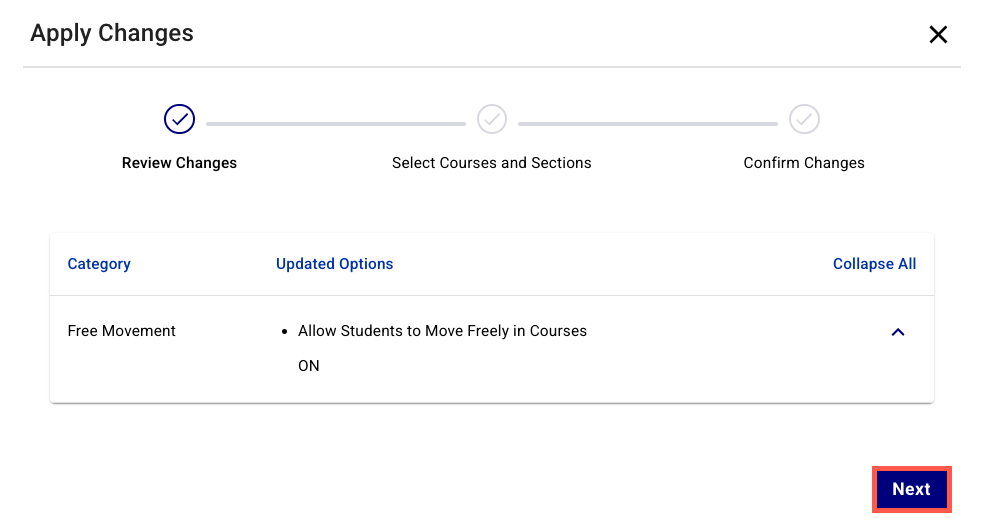Click the bullet point before Allow Students

(x=284, y=331)
